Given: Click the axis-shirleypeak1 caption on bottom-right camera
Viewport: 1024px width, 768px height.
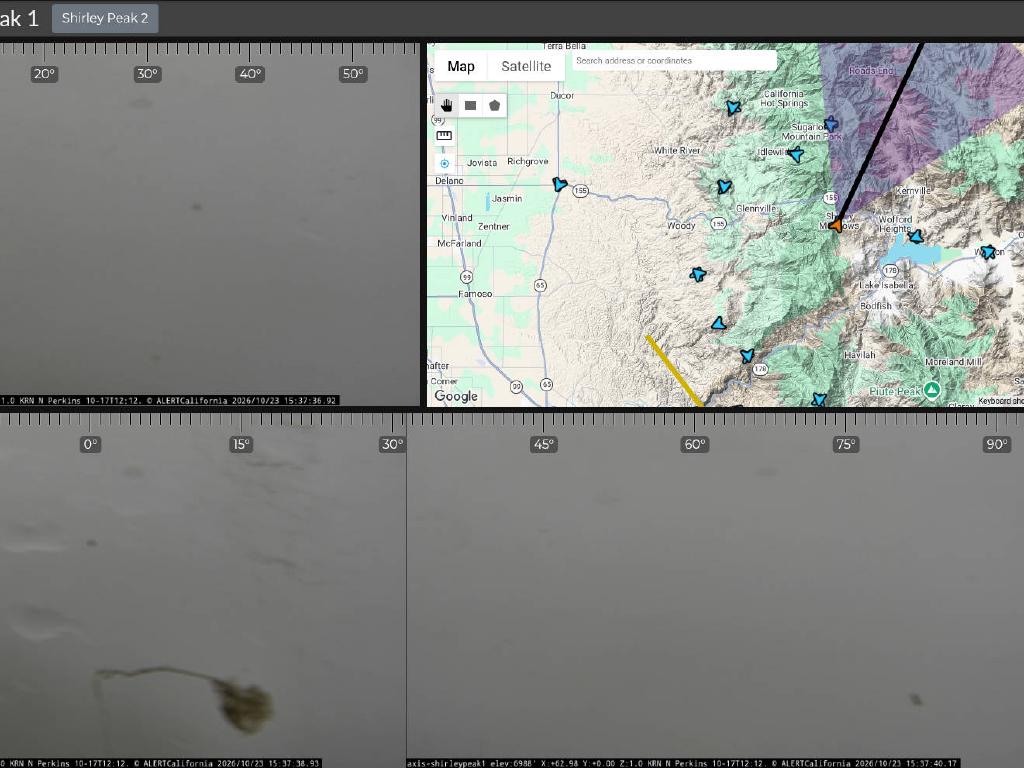Looking at the screenshot, I should (x=682, y=763).
